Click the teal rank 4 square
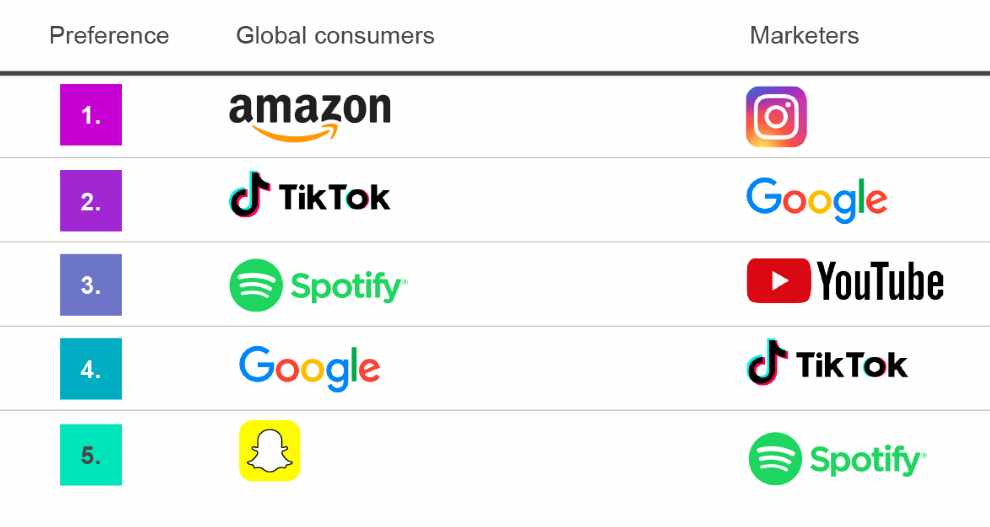This screenshot has height=527, width=990. (x=91, y=369)
